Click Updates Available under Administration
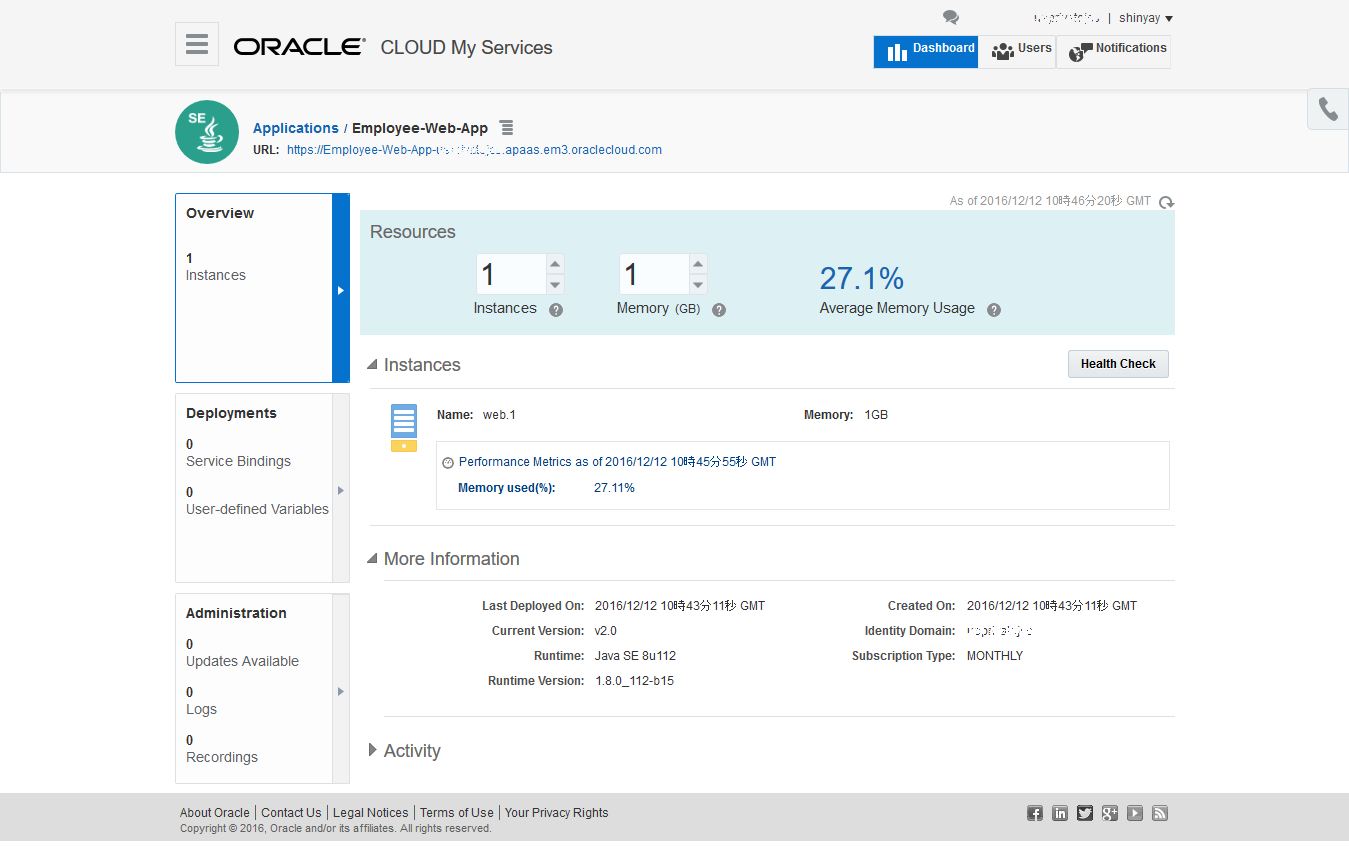The width and height of the screenshot is (1349, 847). 242,661
